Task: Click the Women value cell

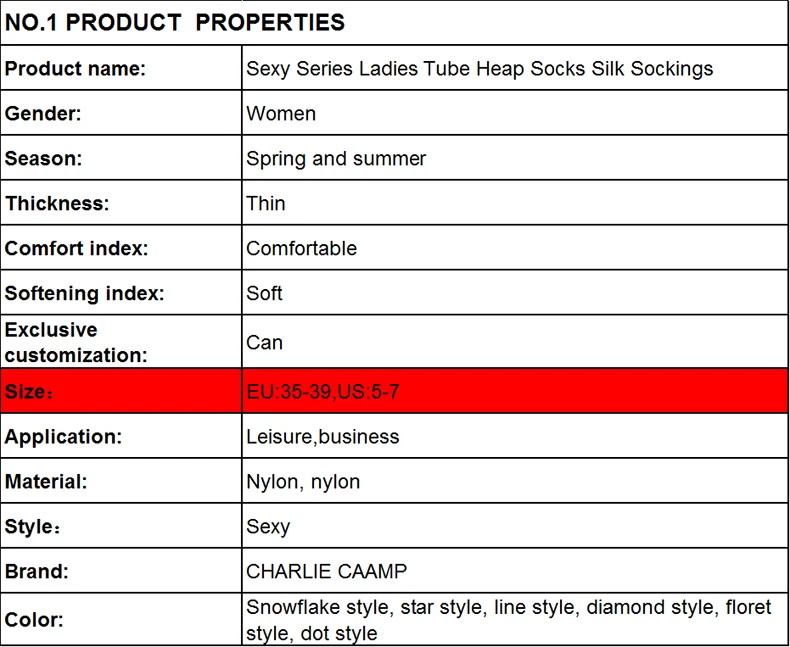Action: click(x=515, y=113)
